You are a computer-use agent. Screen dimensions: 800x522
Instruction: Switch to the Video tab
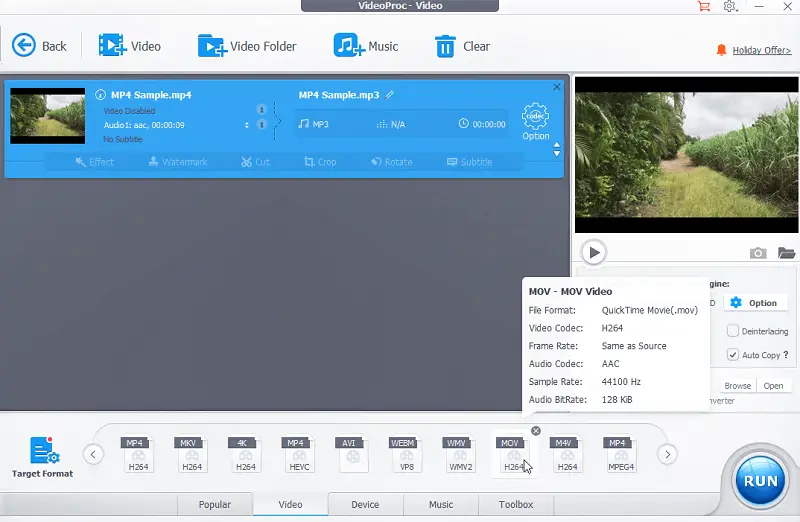point(290,504)
